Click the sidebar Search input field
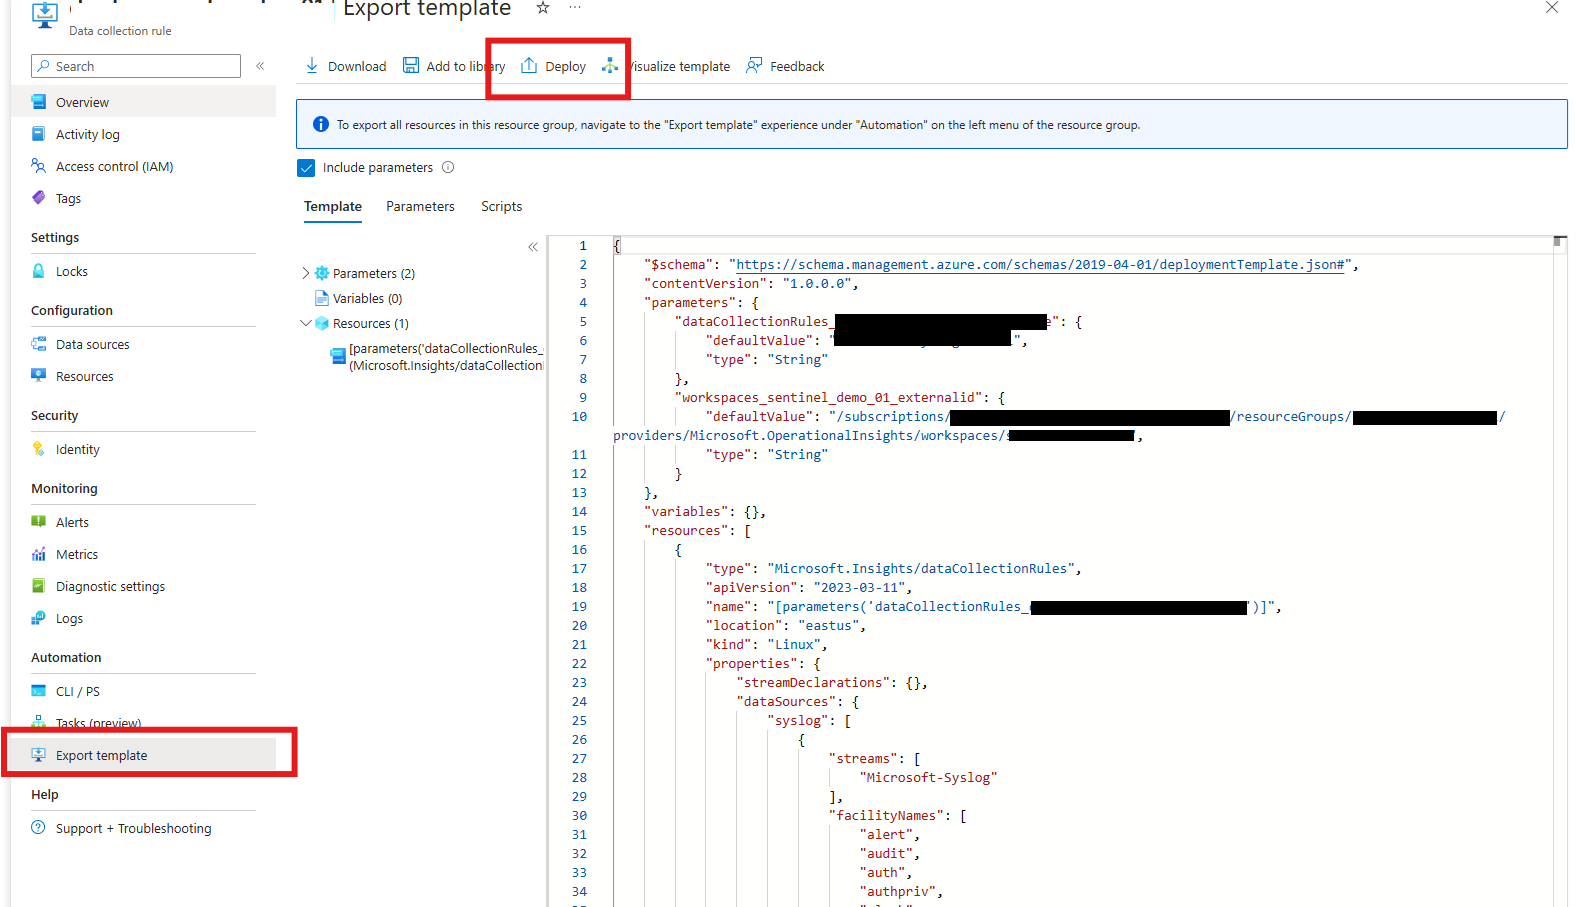Image resolution: width=1576 pixels, height=907 pixels. pyautogui.click(x=136, y=66)
